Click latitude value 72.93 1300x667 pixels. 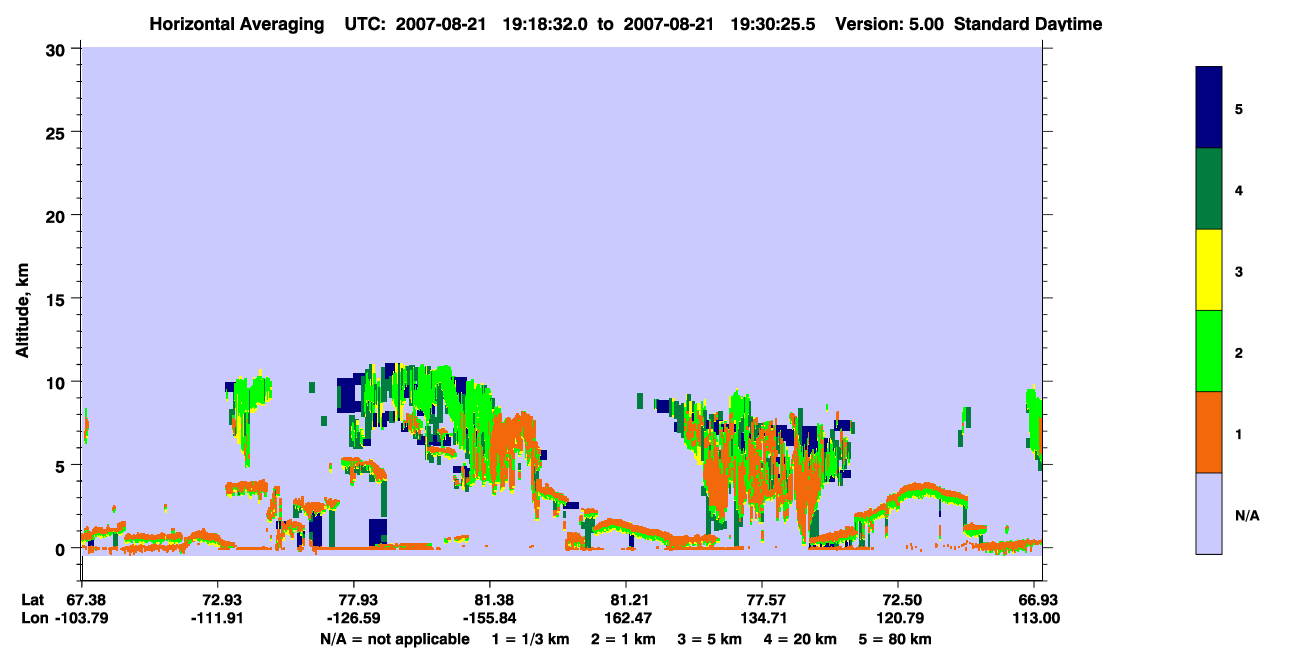(x=218, y=599)
